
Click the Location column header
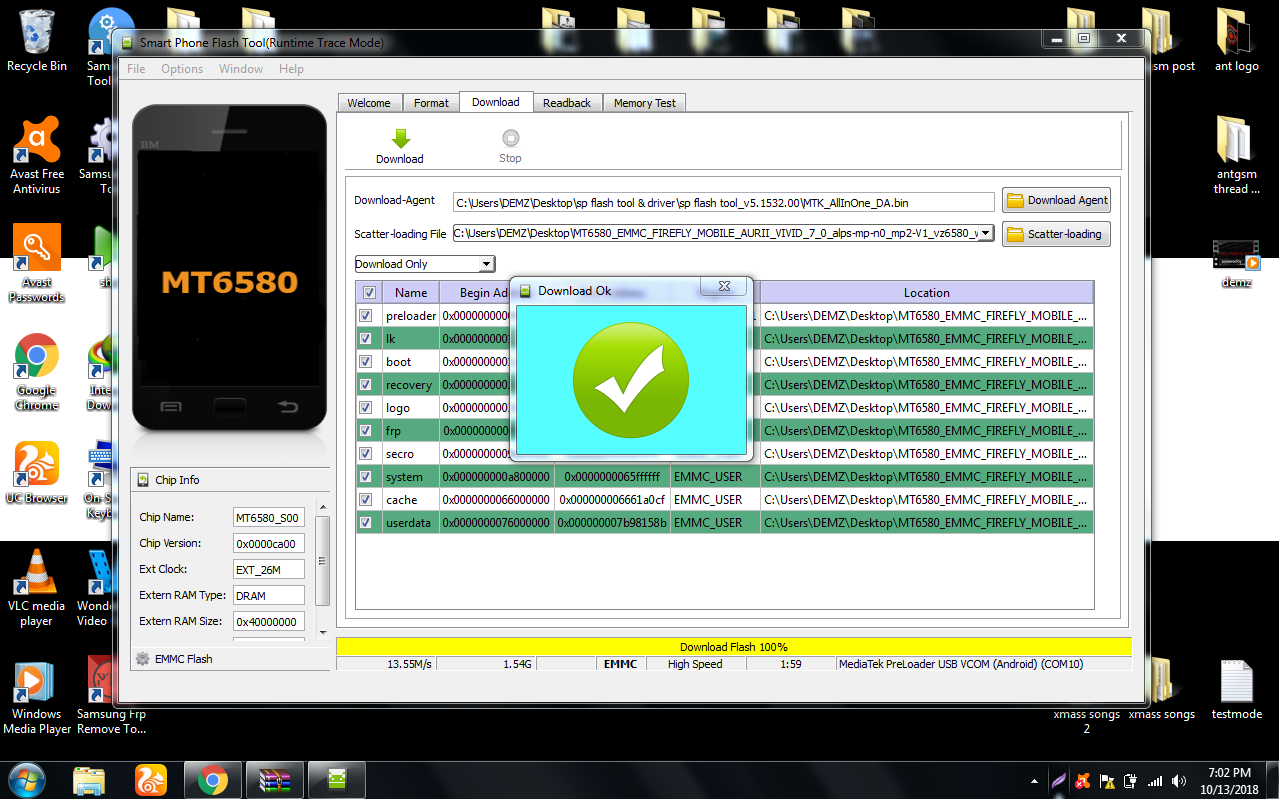927,293
